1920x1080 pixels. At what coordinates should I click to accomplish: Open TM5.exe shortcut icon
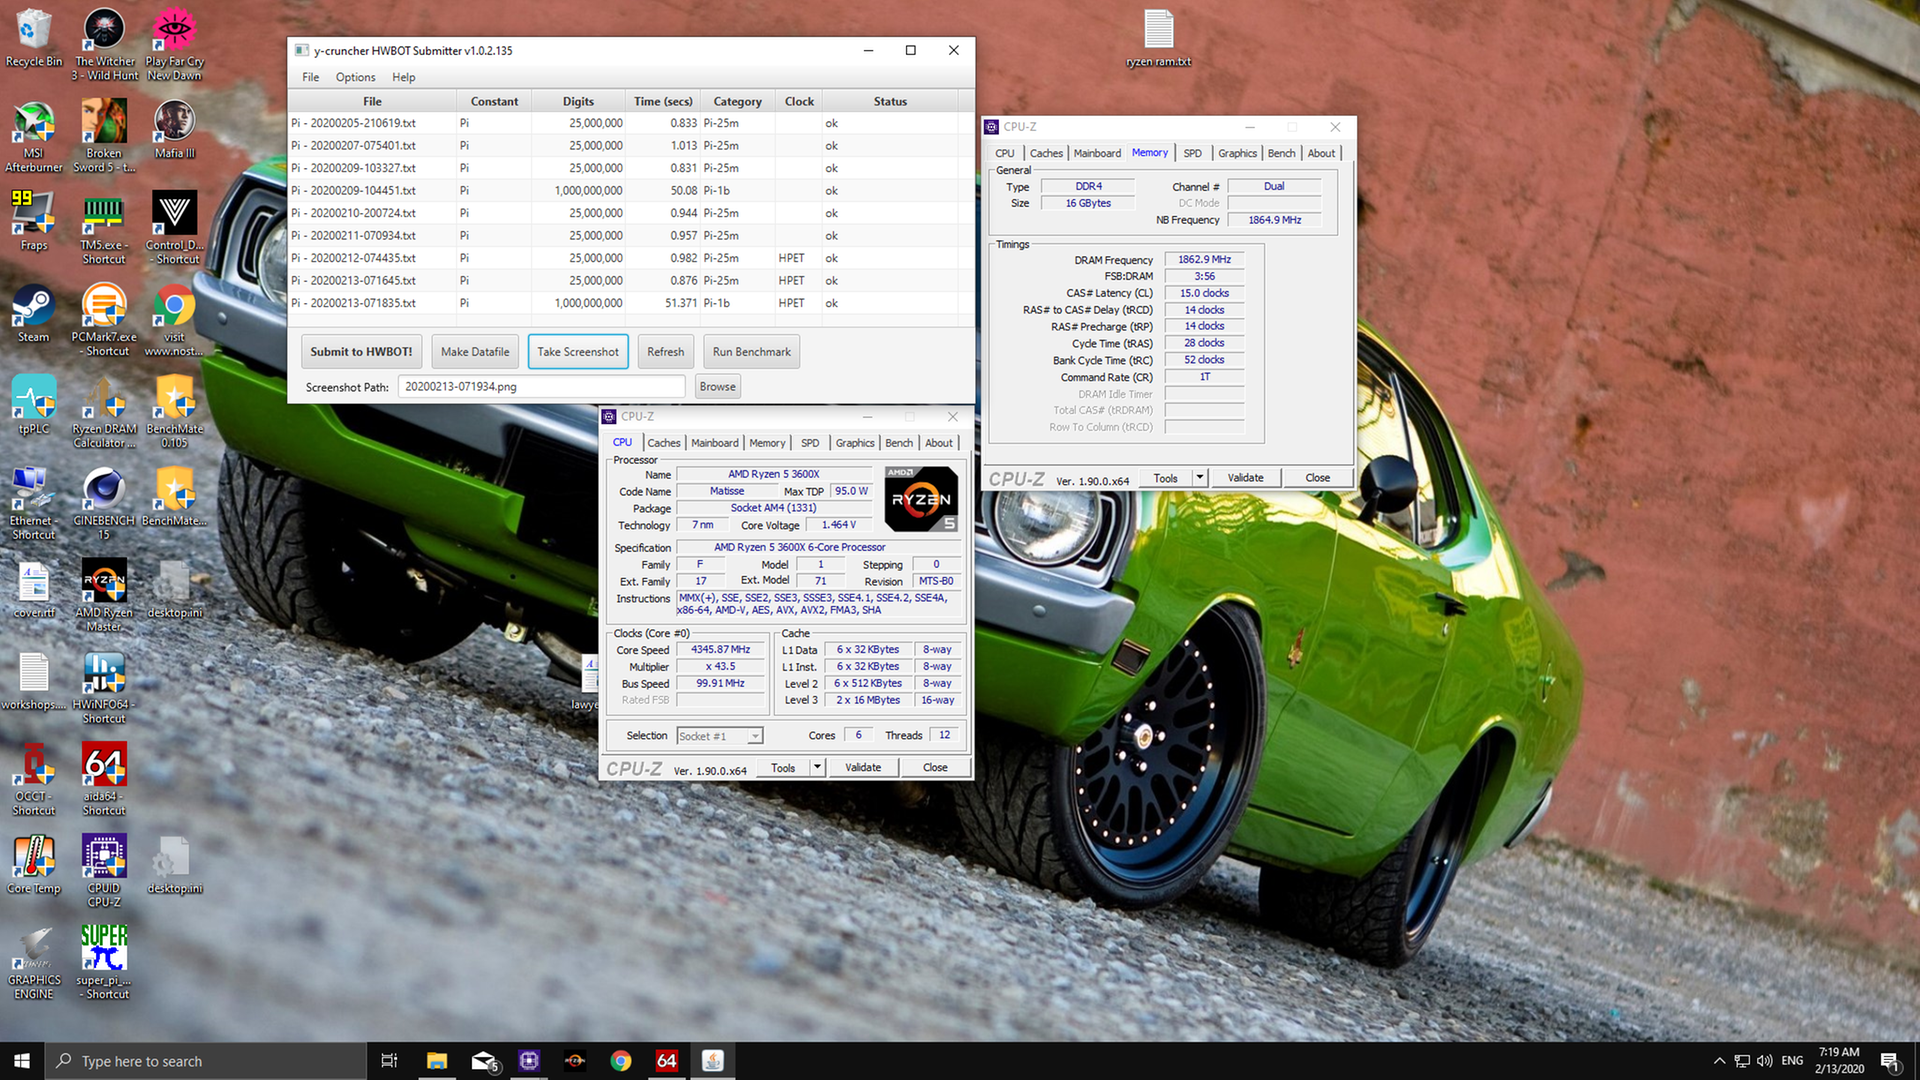pos(104,228)
